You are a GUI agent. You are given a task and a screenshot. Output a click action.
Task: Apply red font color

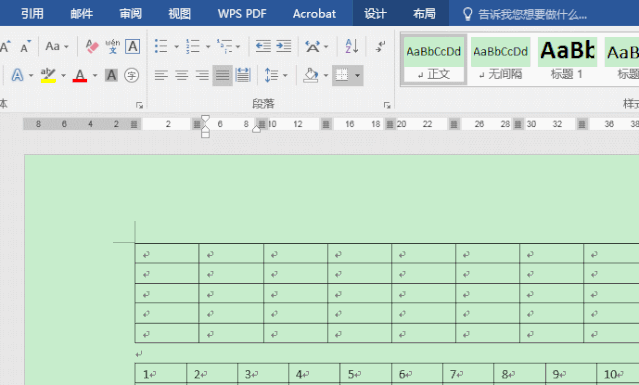pyautogui.click(x=80, y=75)
